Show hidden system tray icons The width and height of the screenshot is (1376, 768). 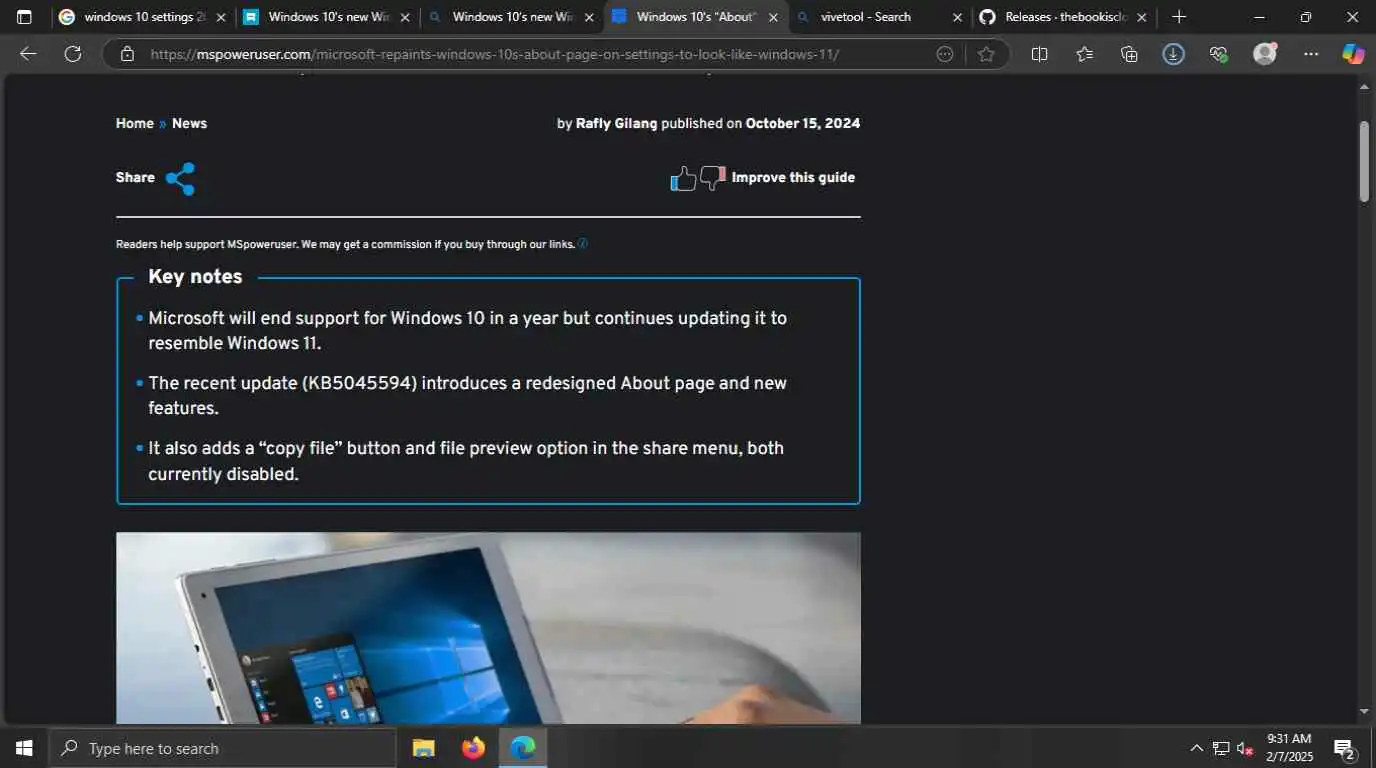click(x=1196, y=748)
